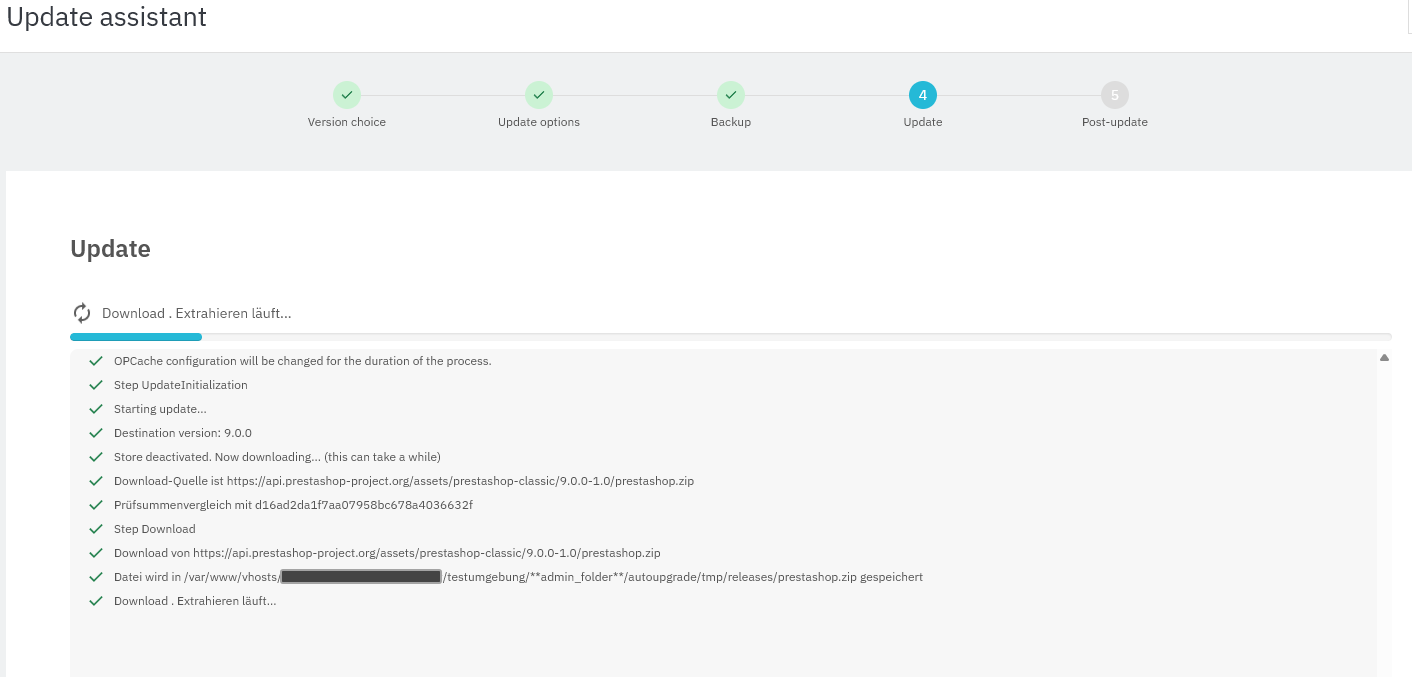Click the log scrollbar up arrow

1384,357
